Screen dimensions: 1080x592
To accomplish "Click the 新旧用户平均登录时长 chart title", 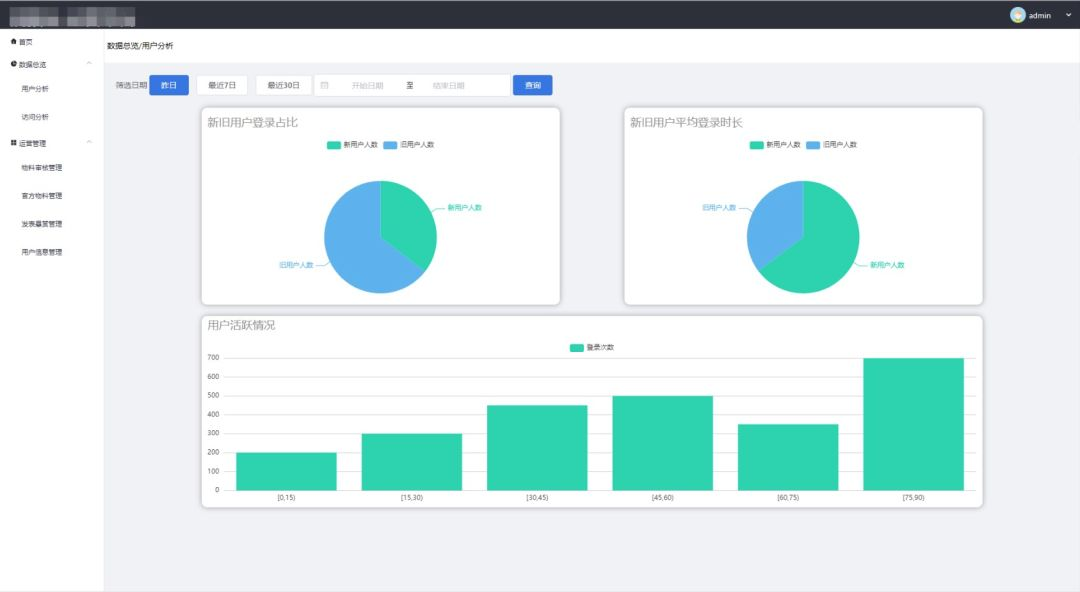I will click(686, 123).
